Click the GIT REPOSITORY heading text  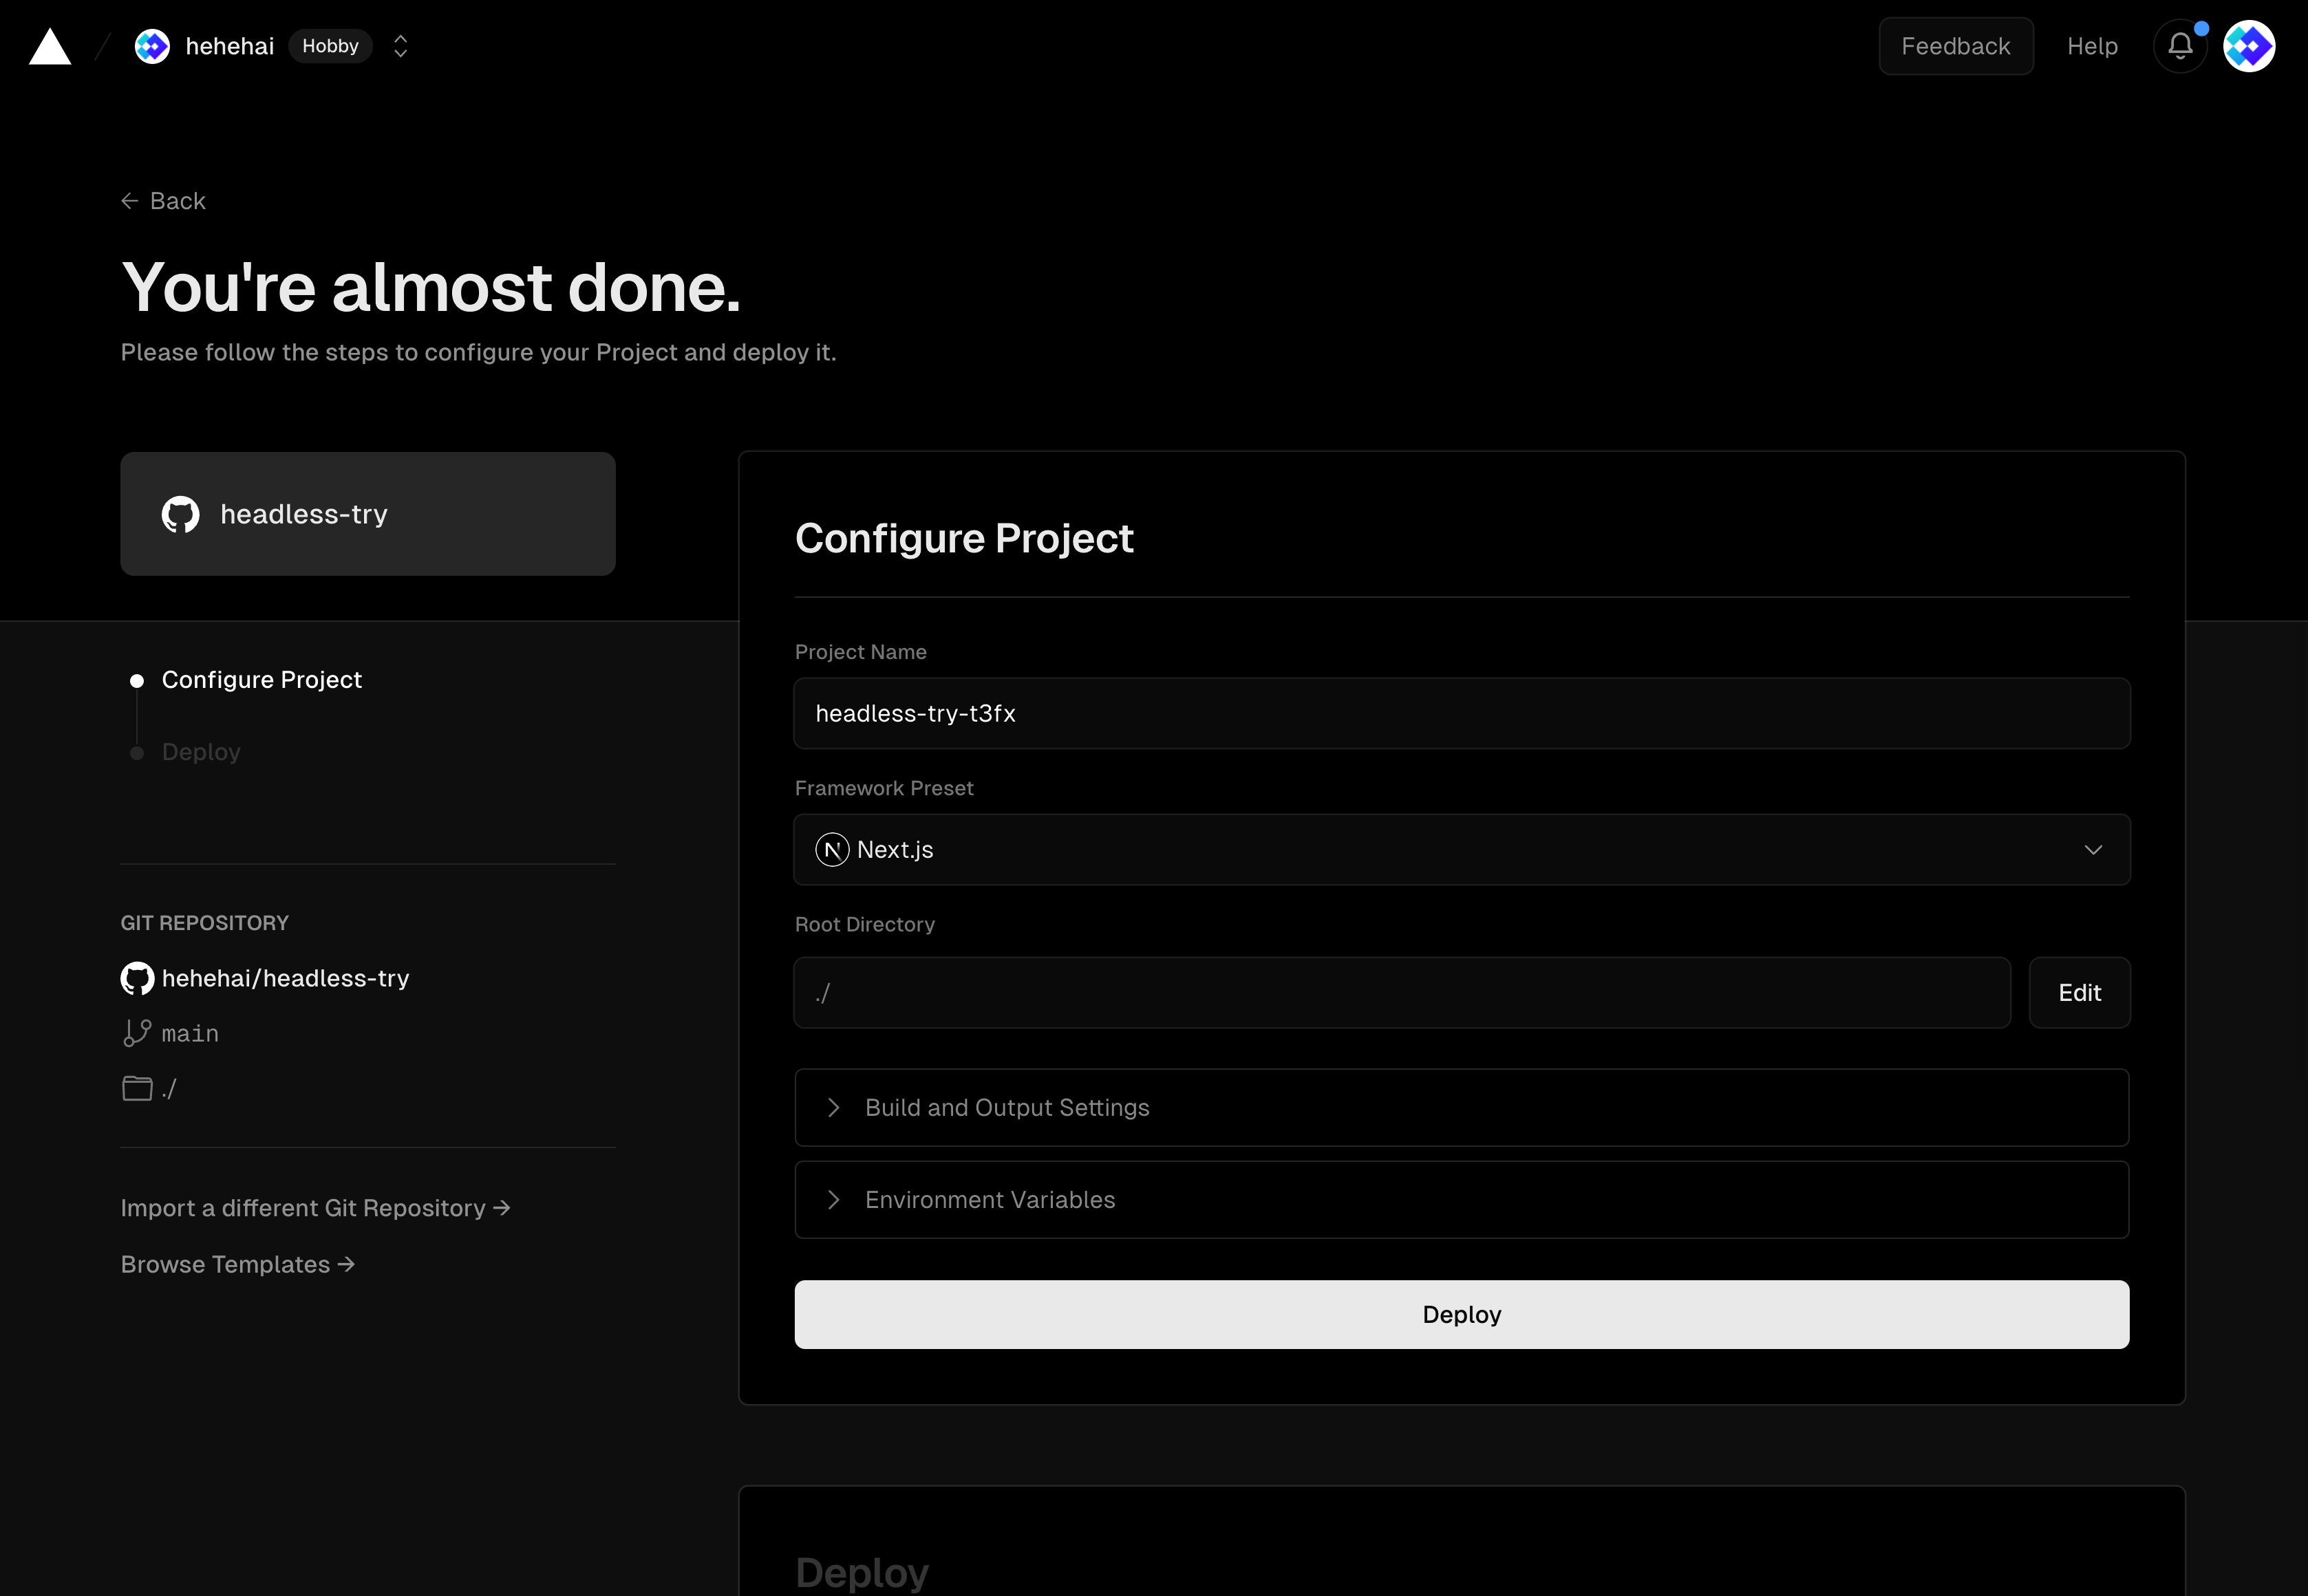click(204, 923)
